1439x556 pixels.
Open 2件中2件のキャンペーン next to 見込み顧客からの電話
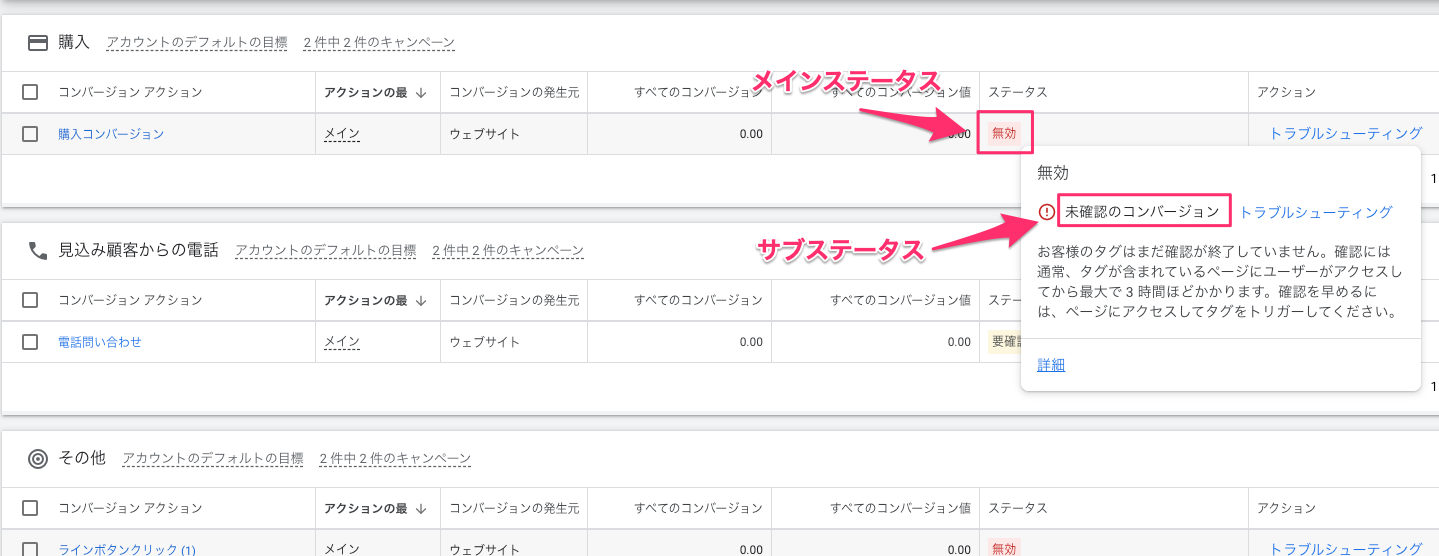click(x=507, y=251)
